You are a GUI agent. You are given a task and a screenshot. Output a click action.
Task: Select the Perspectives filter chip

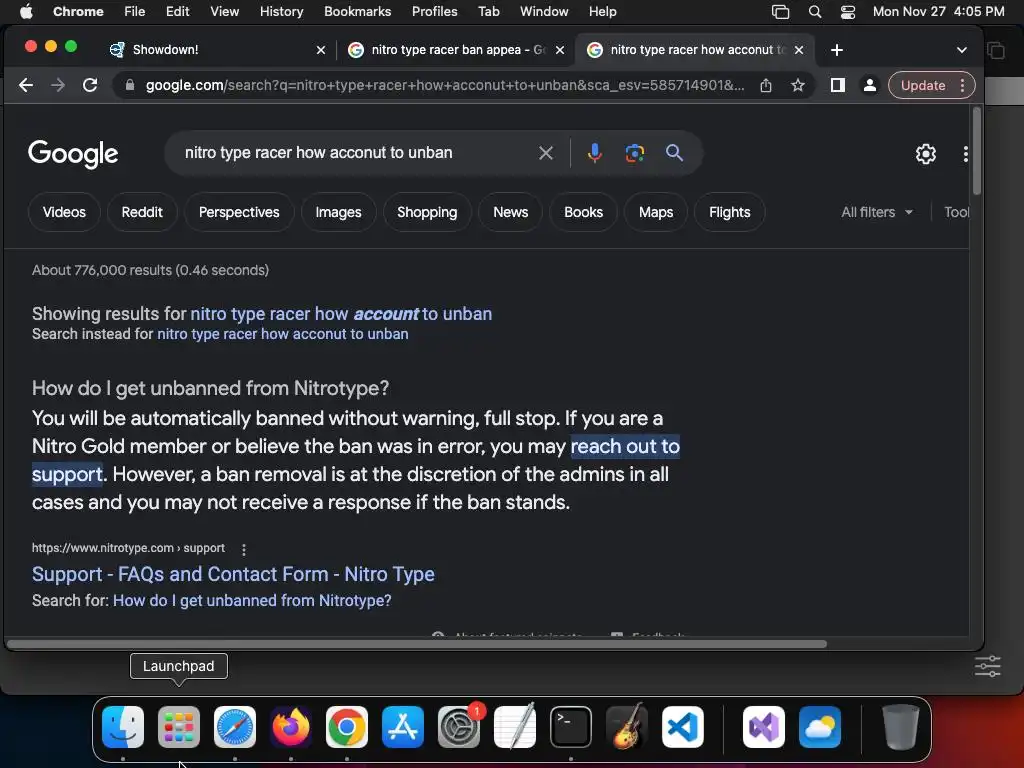point(239,212)
